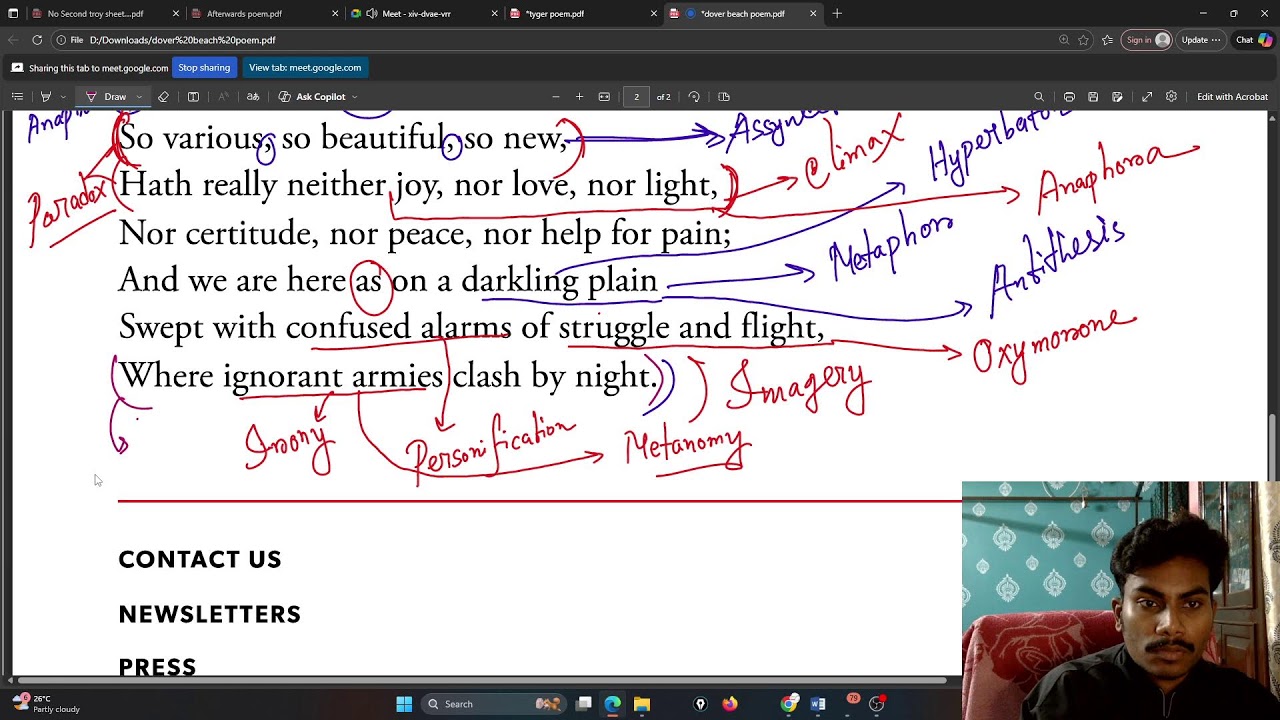The height and width of the screenshot is (720, 1280).
Task: Toggle the Draw tool
Action: pyautogui.click(x=106, y=97)
